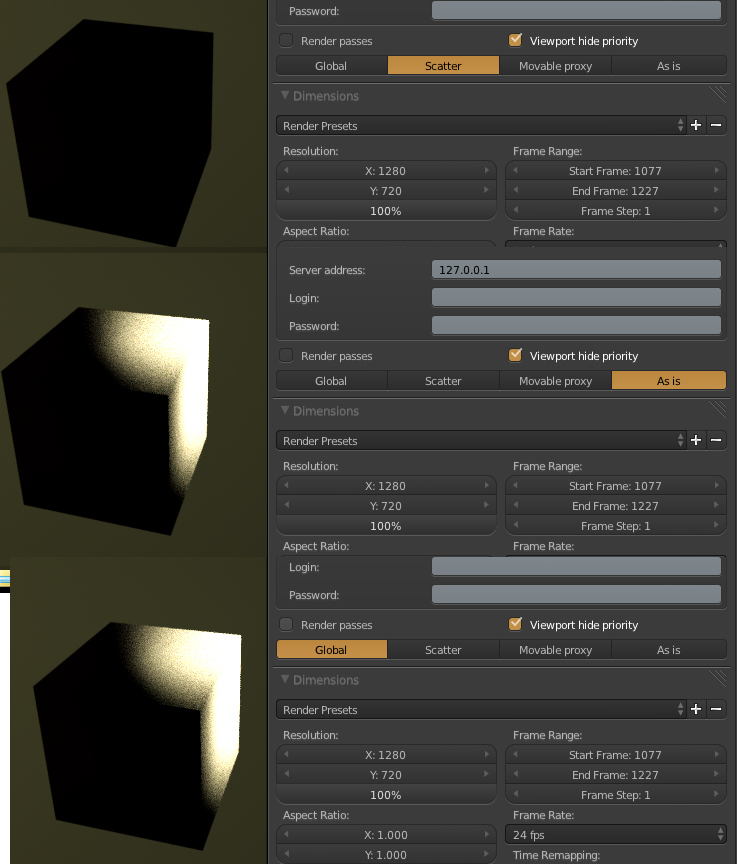This screenshot has height=864, width=737.
Task: Add render preset in As is-active panel
Action: click(x=696, y=440)
